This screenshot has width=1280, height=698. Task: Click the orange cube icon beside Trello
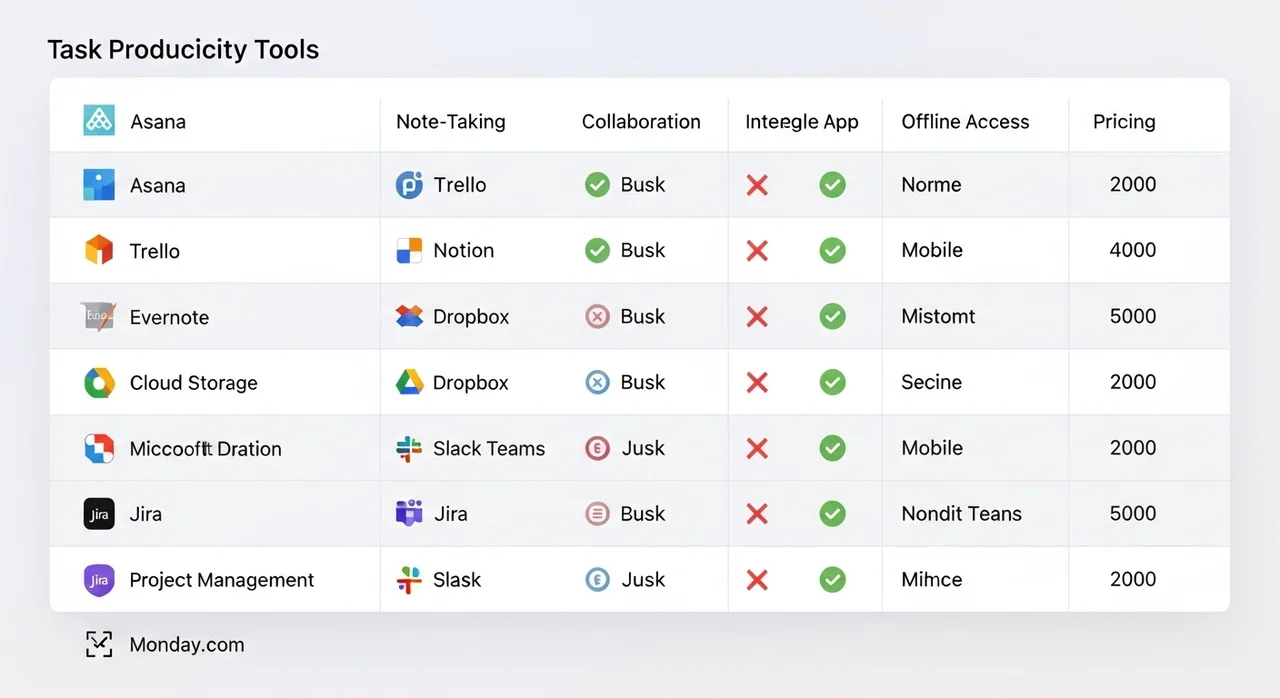tap(99, 250)
